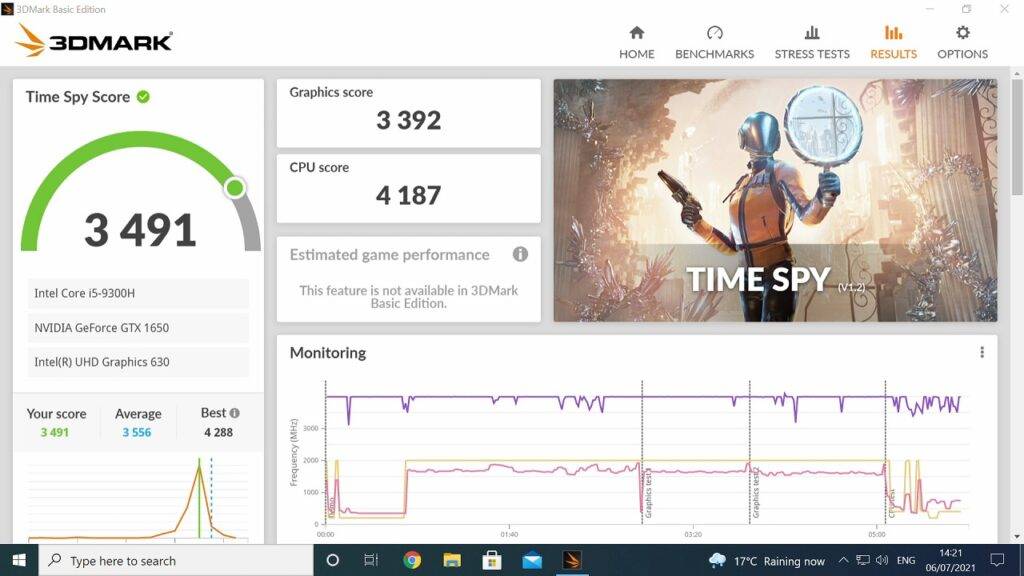Open Cortana circle icon
This screenshot has height=576, width=1024.
tap(332, 560)
